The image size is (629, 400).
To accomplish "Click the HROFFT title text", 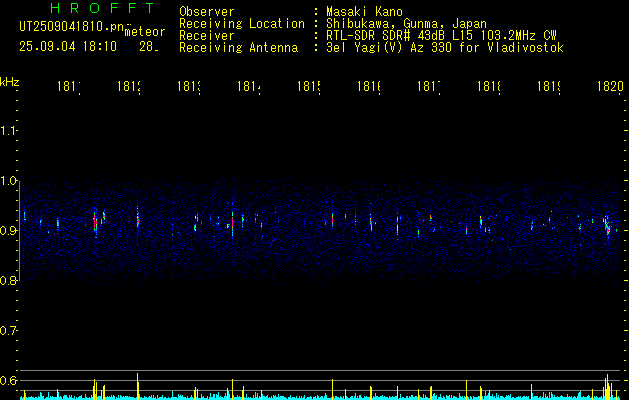I will pyautogui.click(x=103, y=8).
